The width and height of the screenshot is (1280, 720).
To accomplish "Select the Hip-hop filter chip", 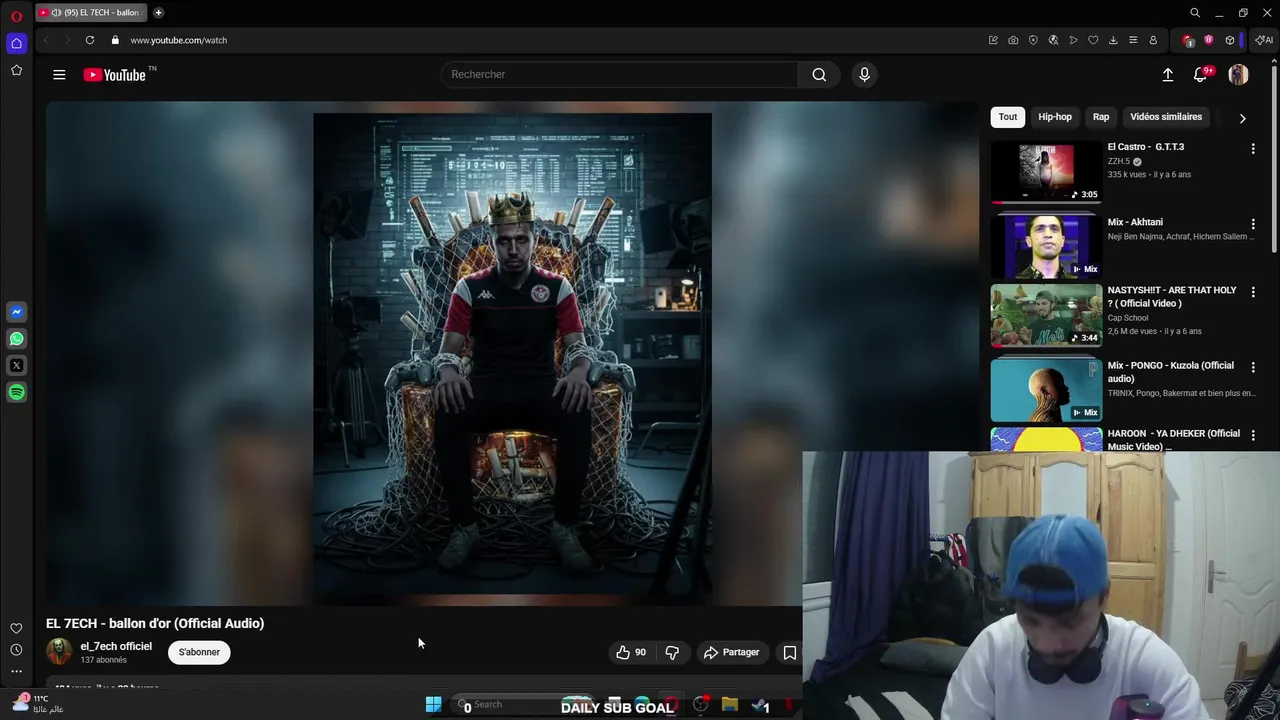I will [1055, 117].
